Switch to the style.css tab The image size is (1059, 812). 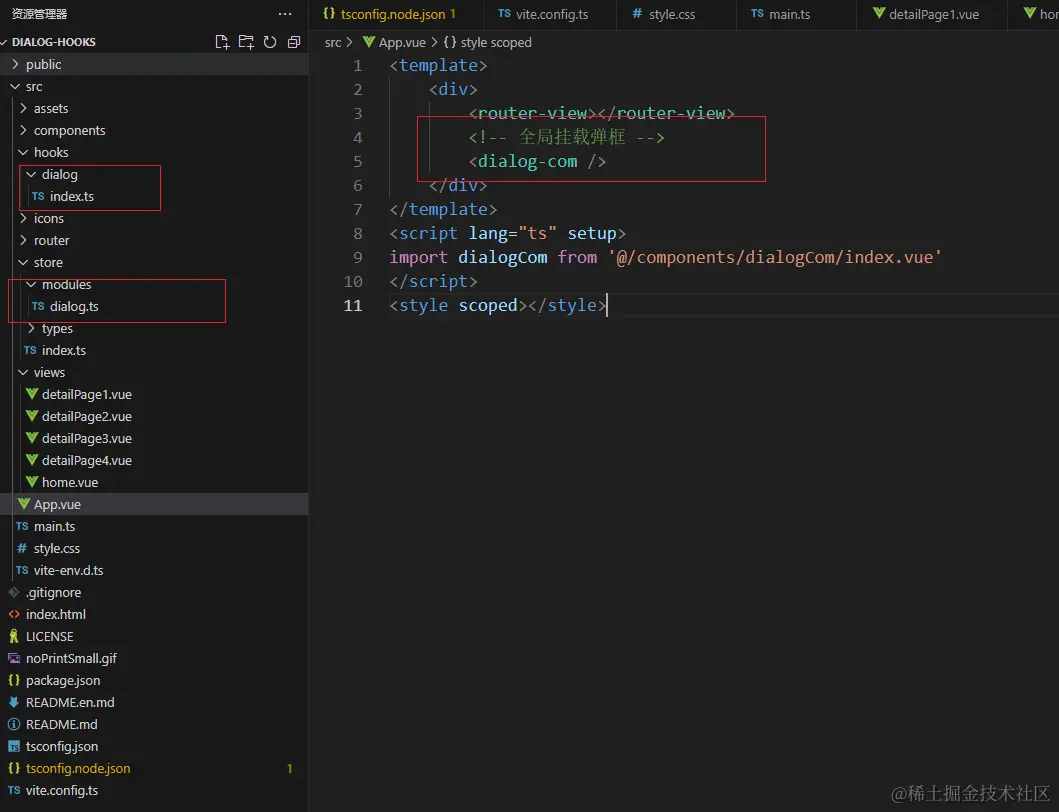coord(676,14)
